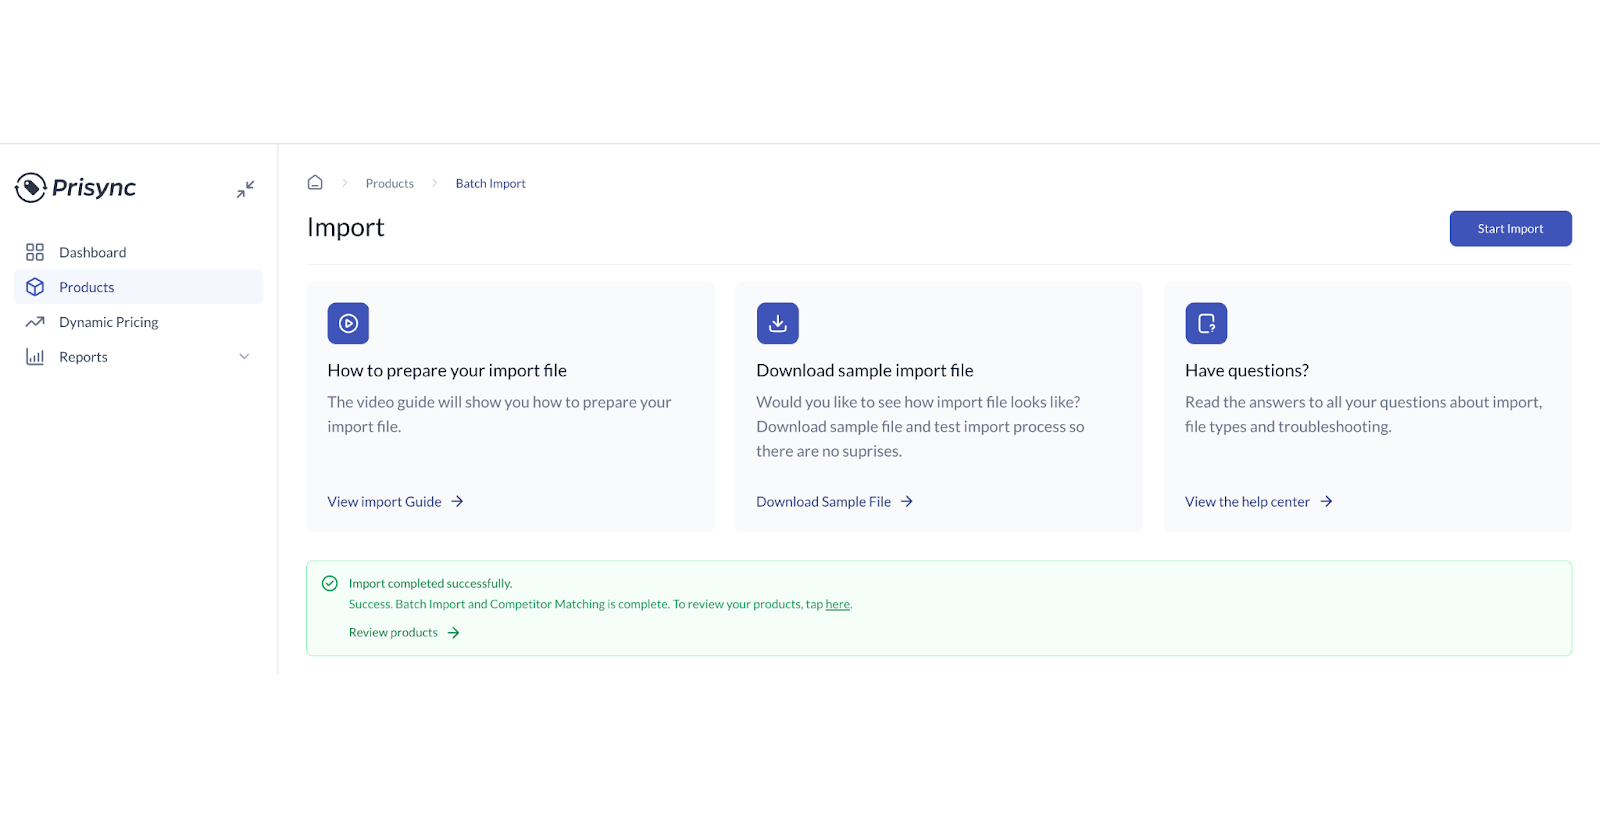Image resolution: width=1600 pixels, height=816 pixels.
Task: Click the green success checkmark icon
Action: click(x=330, y=583)
